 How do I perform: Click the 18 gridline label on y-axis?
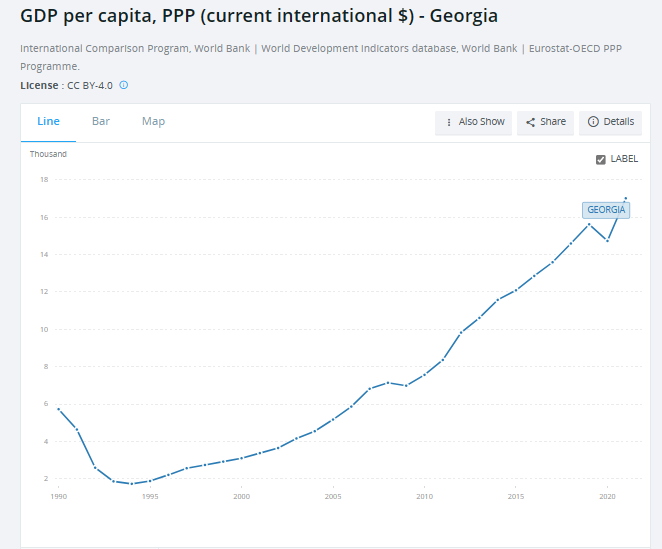tap(43, 180)
